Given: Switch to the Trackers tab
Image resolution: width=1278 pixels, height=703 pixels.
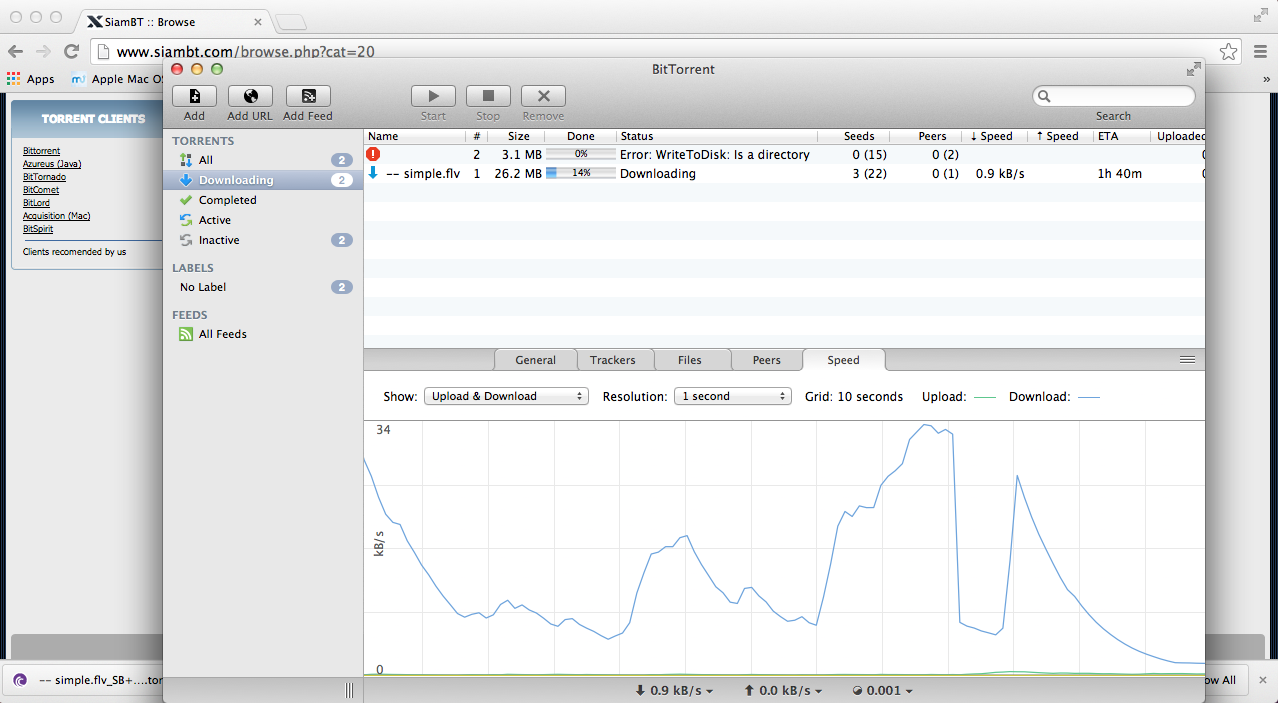Looking at the screenshot, I should pos(613,360).
